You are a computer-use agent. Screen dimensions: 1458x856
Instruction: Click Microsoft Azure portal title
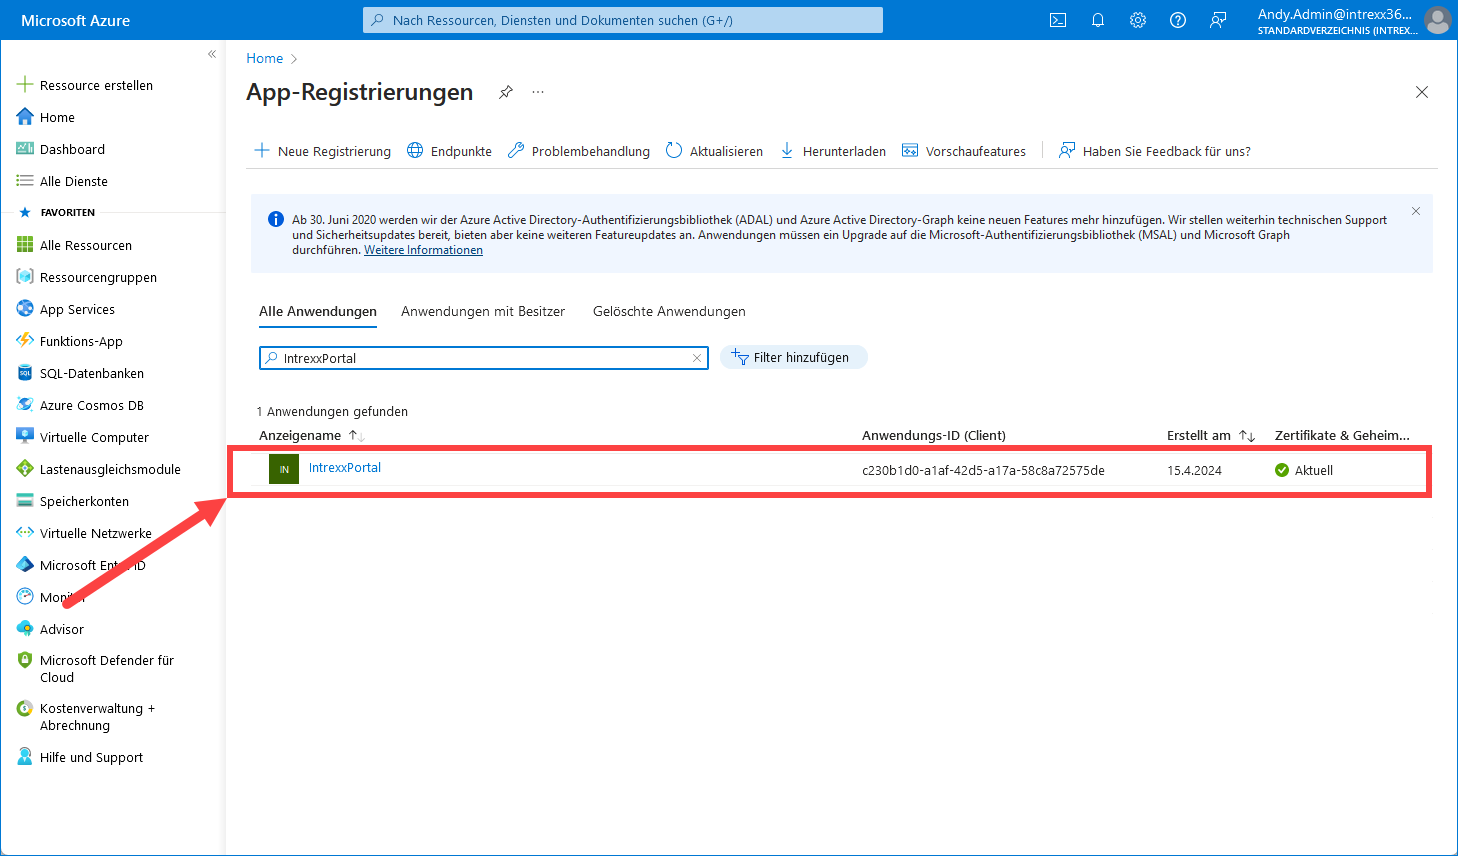[76, 20]
